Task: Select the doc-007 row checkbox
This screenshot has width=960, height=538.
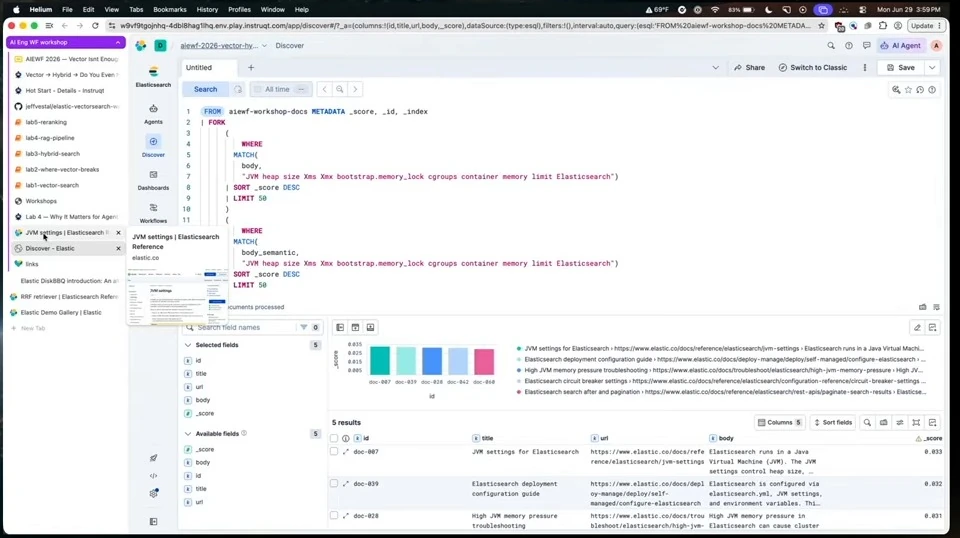Action: click(x=334, y=452)
